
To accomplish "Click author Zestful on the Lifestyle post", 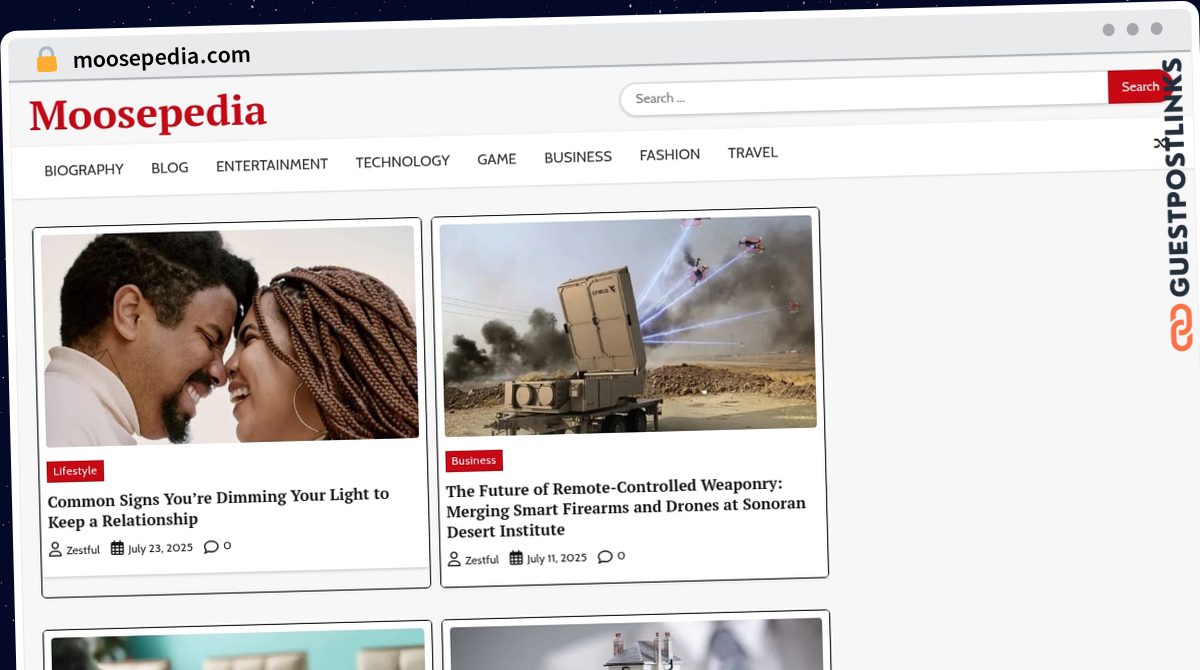I will pyautogui.click(x=83, y=550).
